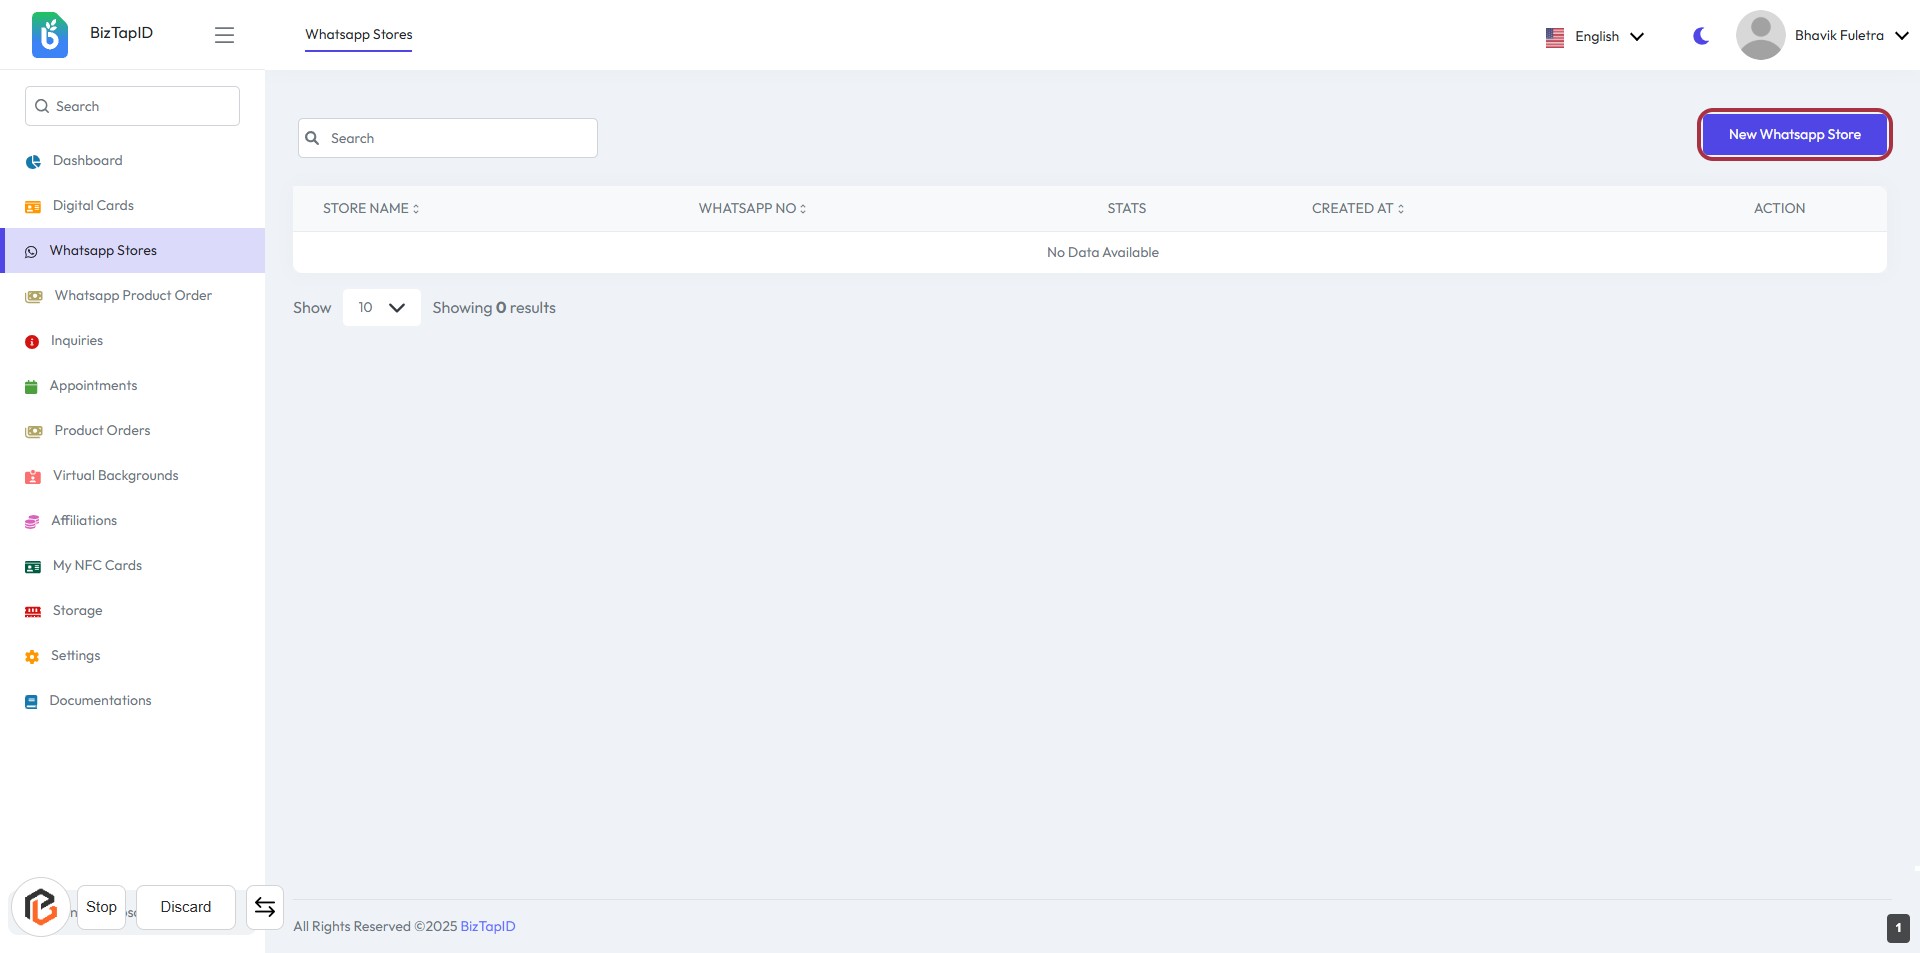The image size is (1920, 953).
Task: Select the Whatsapp Stores top tab
Action: (358, 35)
